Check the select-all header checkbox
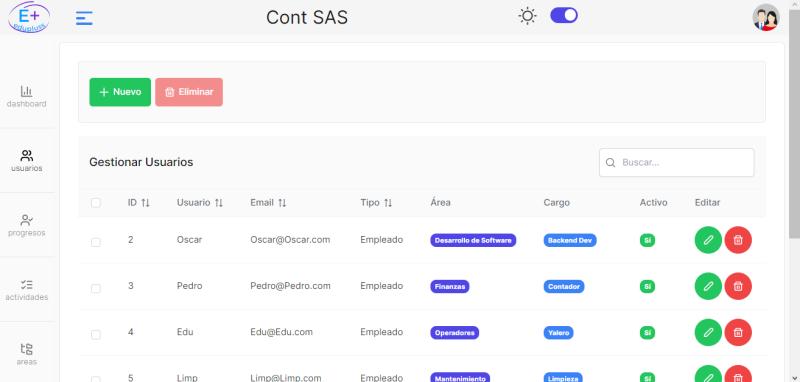This screenshot has height=382, width=800. [x=96, y=203]
